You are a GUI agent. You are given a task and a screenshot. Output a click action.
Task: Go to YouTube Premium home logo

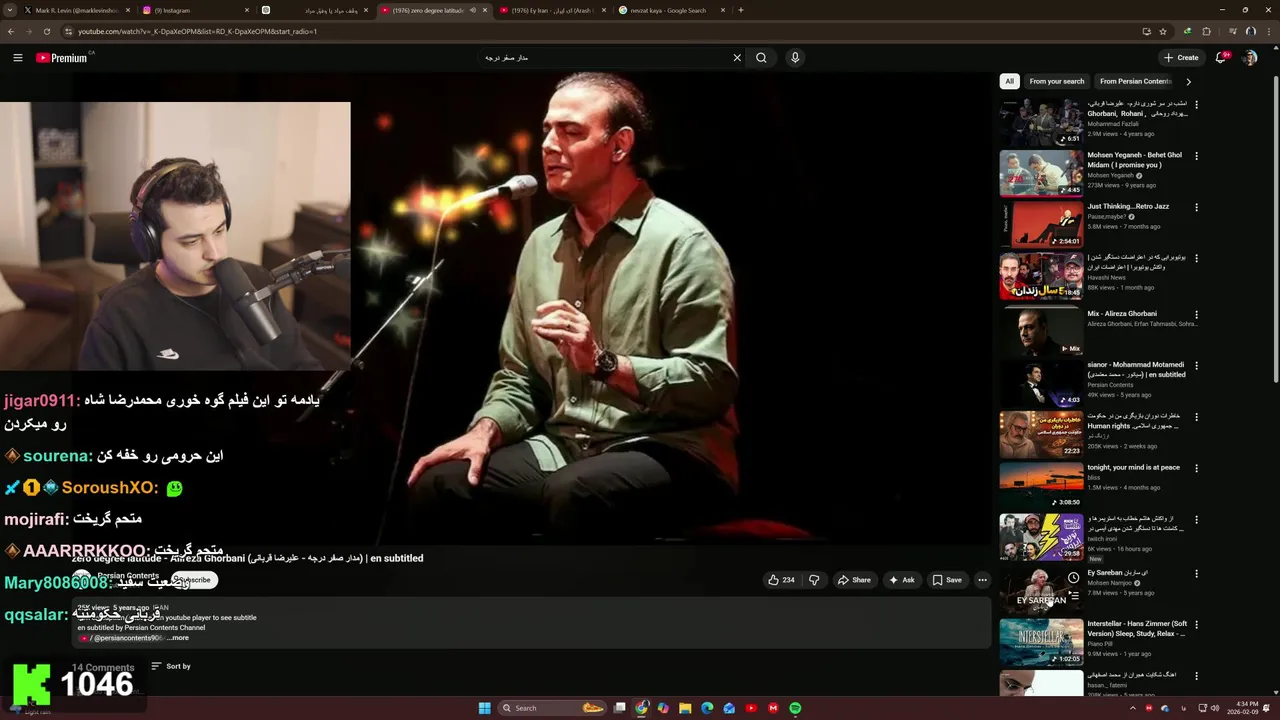[62, 58]
